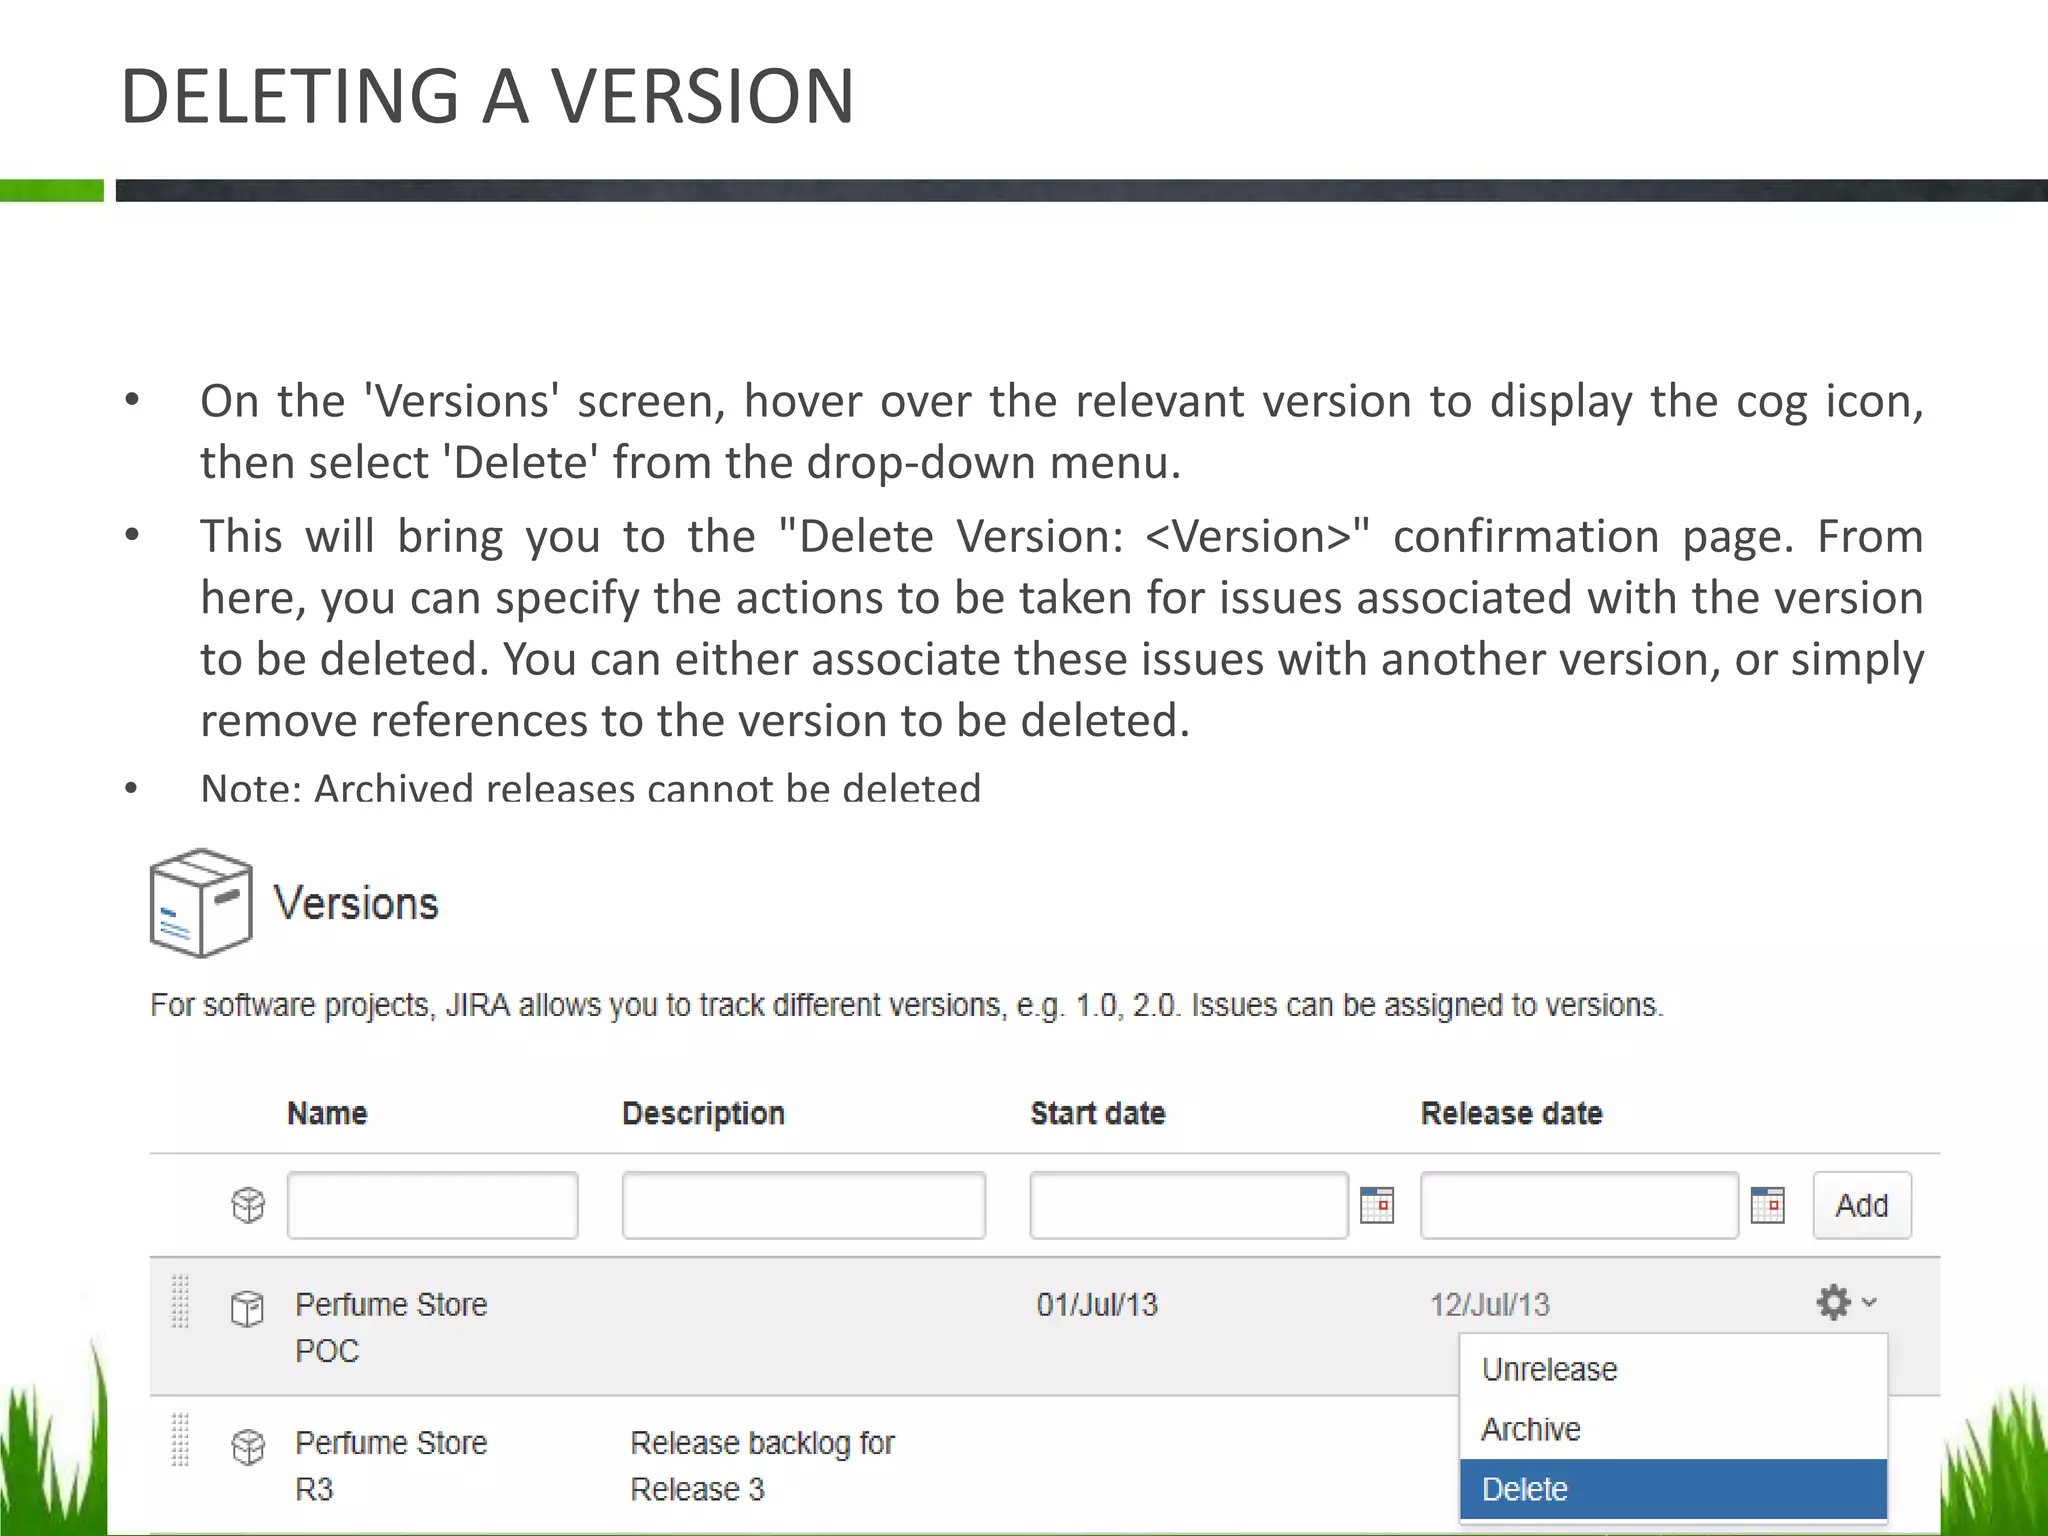
Task: Click the Perfume Store POC version name
Action: [391, 1327]
